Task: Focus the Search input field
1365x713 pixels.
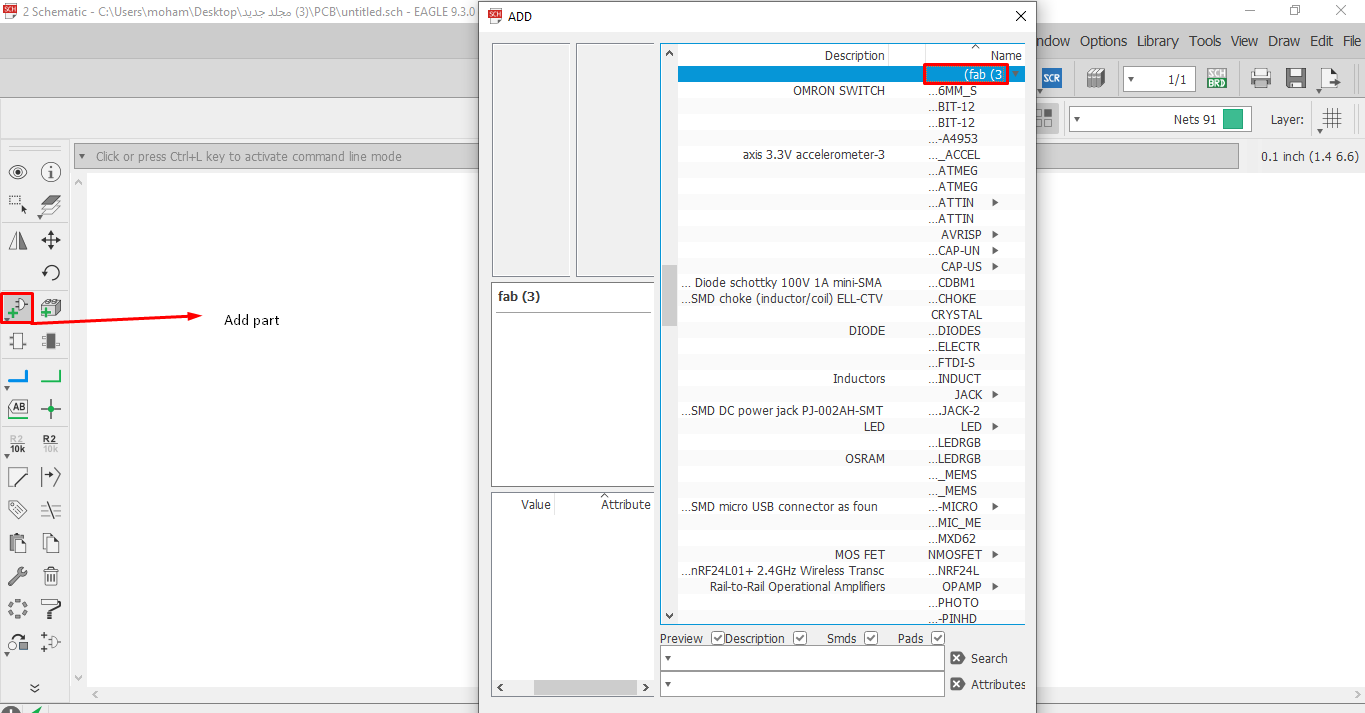Action: pyautogui.click(x=802, y=658)
